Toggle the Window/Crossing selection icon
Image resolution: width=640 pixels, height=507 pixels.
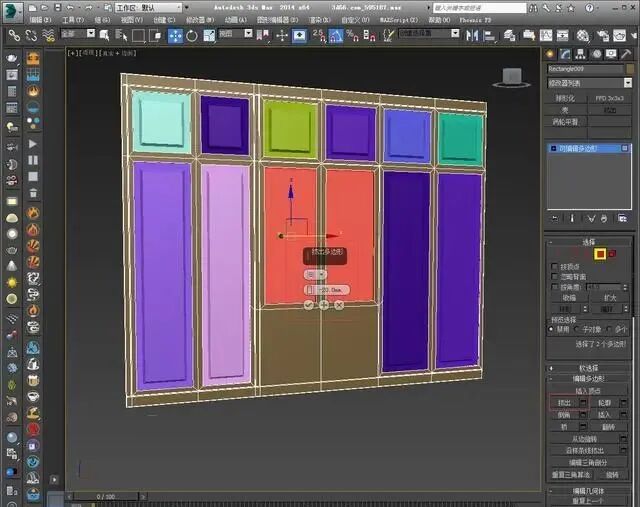tap(156, 36)
